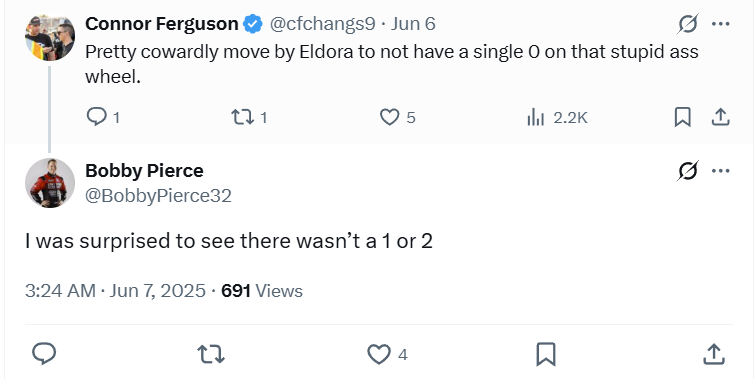Open the Jun 6 timestamp link
This screenshot has width=754, height=379.
(x=413, y=24)
